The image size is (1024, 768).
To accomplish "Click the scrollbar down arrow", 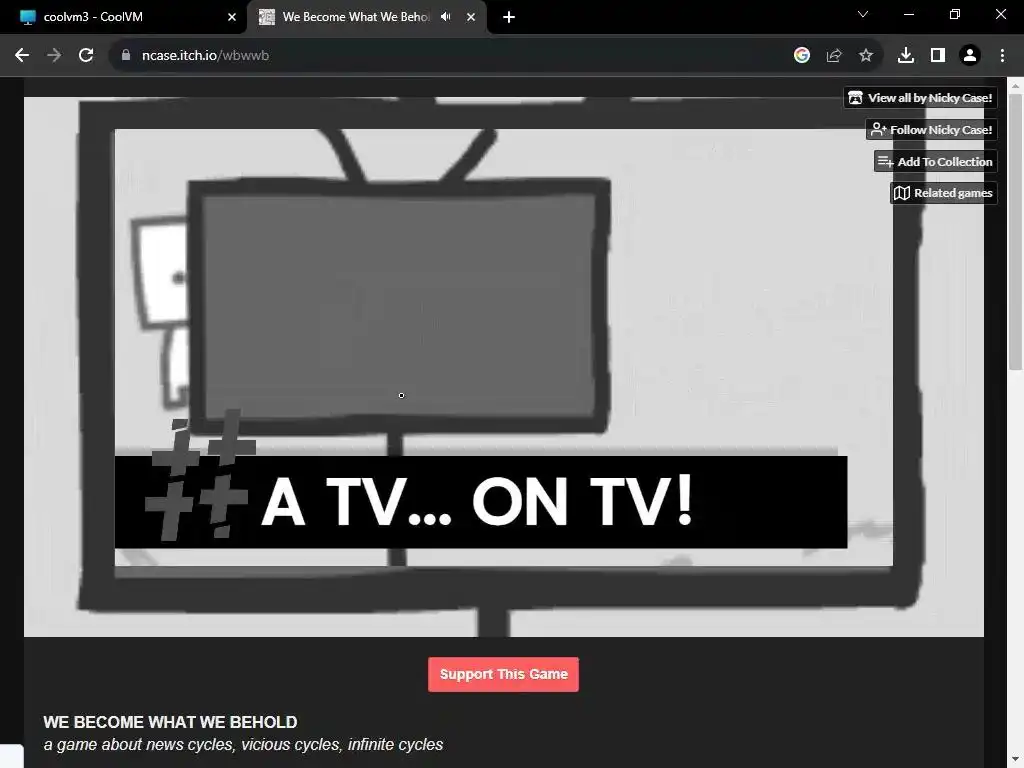I will [x=1015, y=760].
